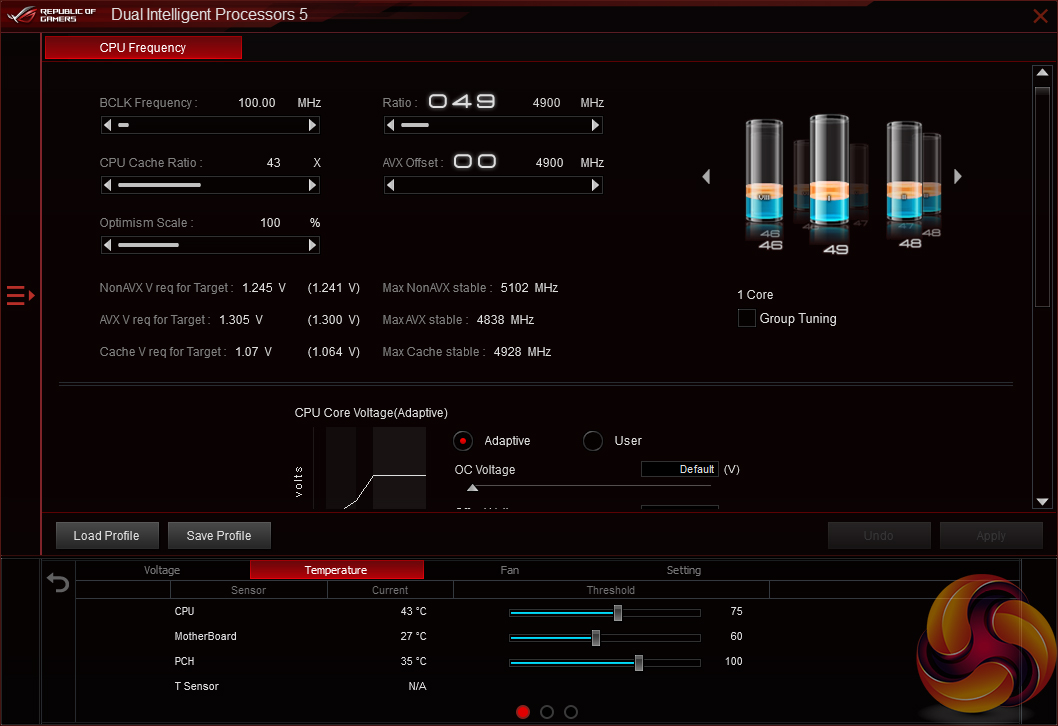Click the Optimism Scale slider track

click(x=210, y=245)
